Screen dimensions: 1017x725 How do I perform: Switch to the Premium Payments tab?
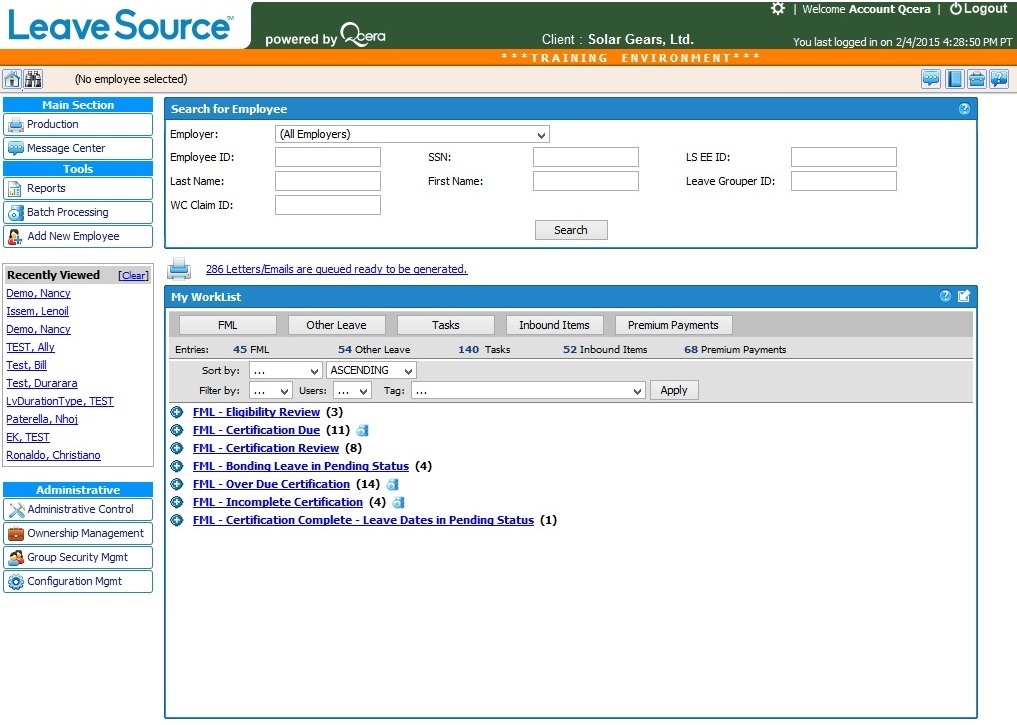coord(673,325)
